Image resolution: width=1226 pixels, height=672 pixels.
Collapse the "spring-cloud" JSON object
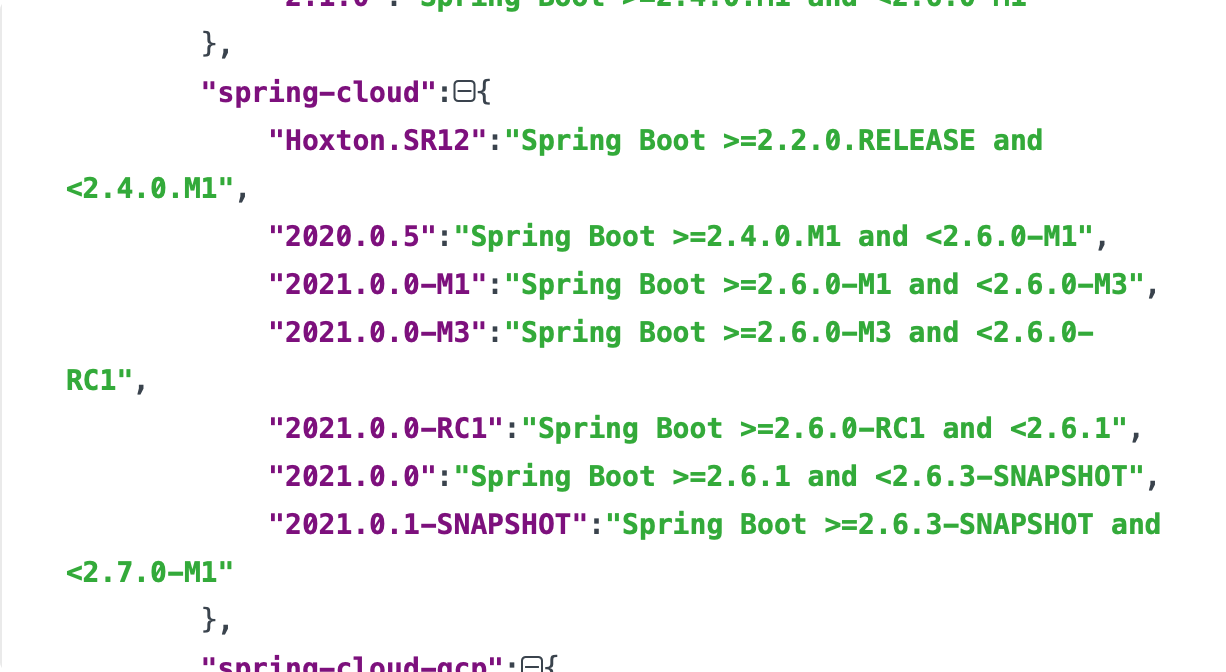462,92
